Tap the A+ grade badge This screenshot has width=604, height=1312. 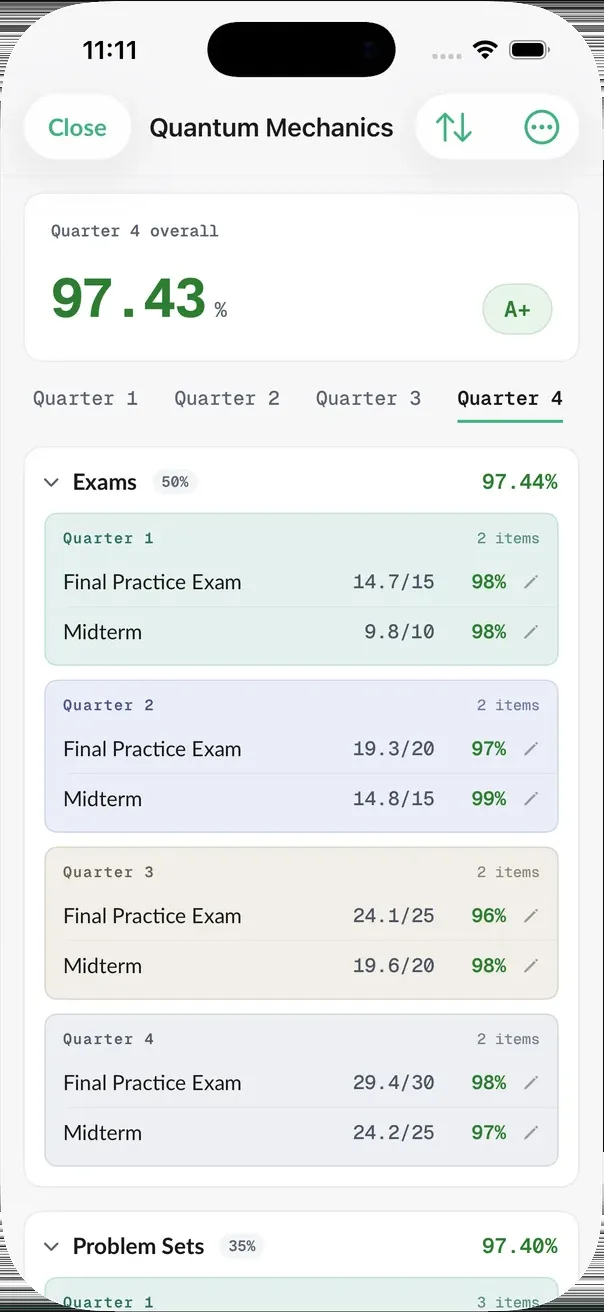(517, 309)
